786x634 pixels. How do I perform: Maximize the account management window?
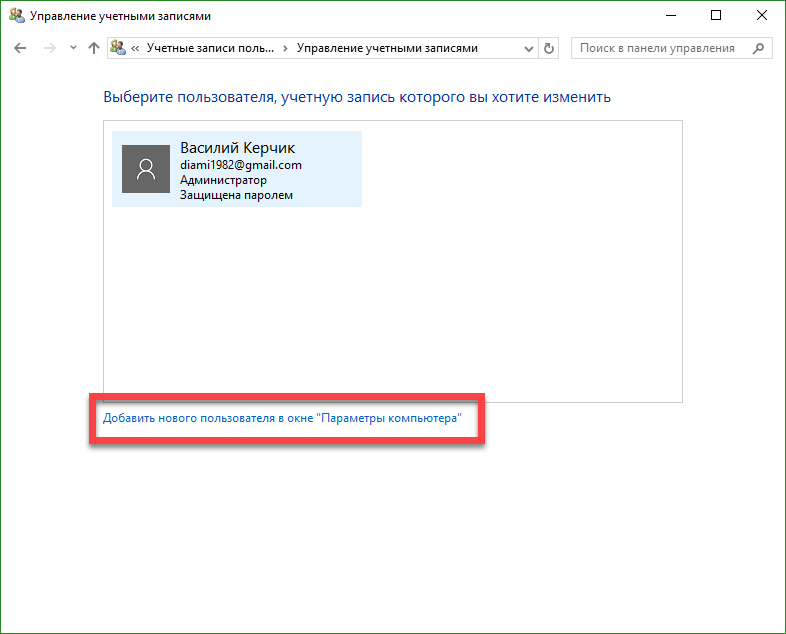pyautogui.click(x=716, y=16)
